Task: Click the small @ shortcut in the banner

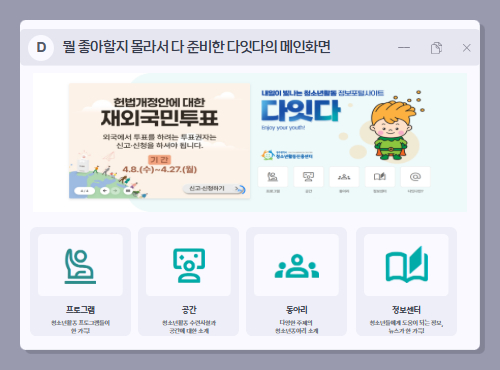Action: 415,177
